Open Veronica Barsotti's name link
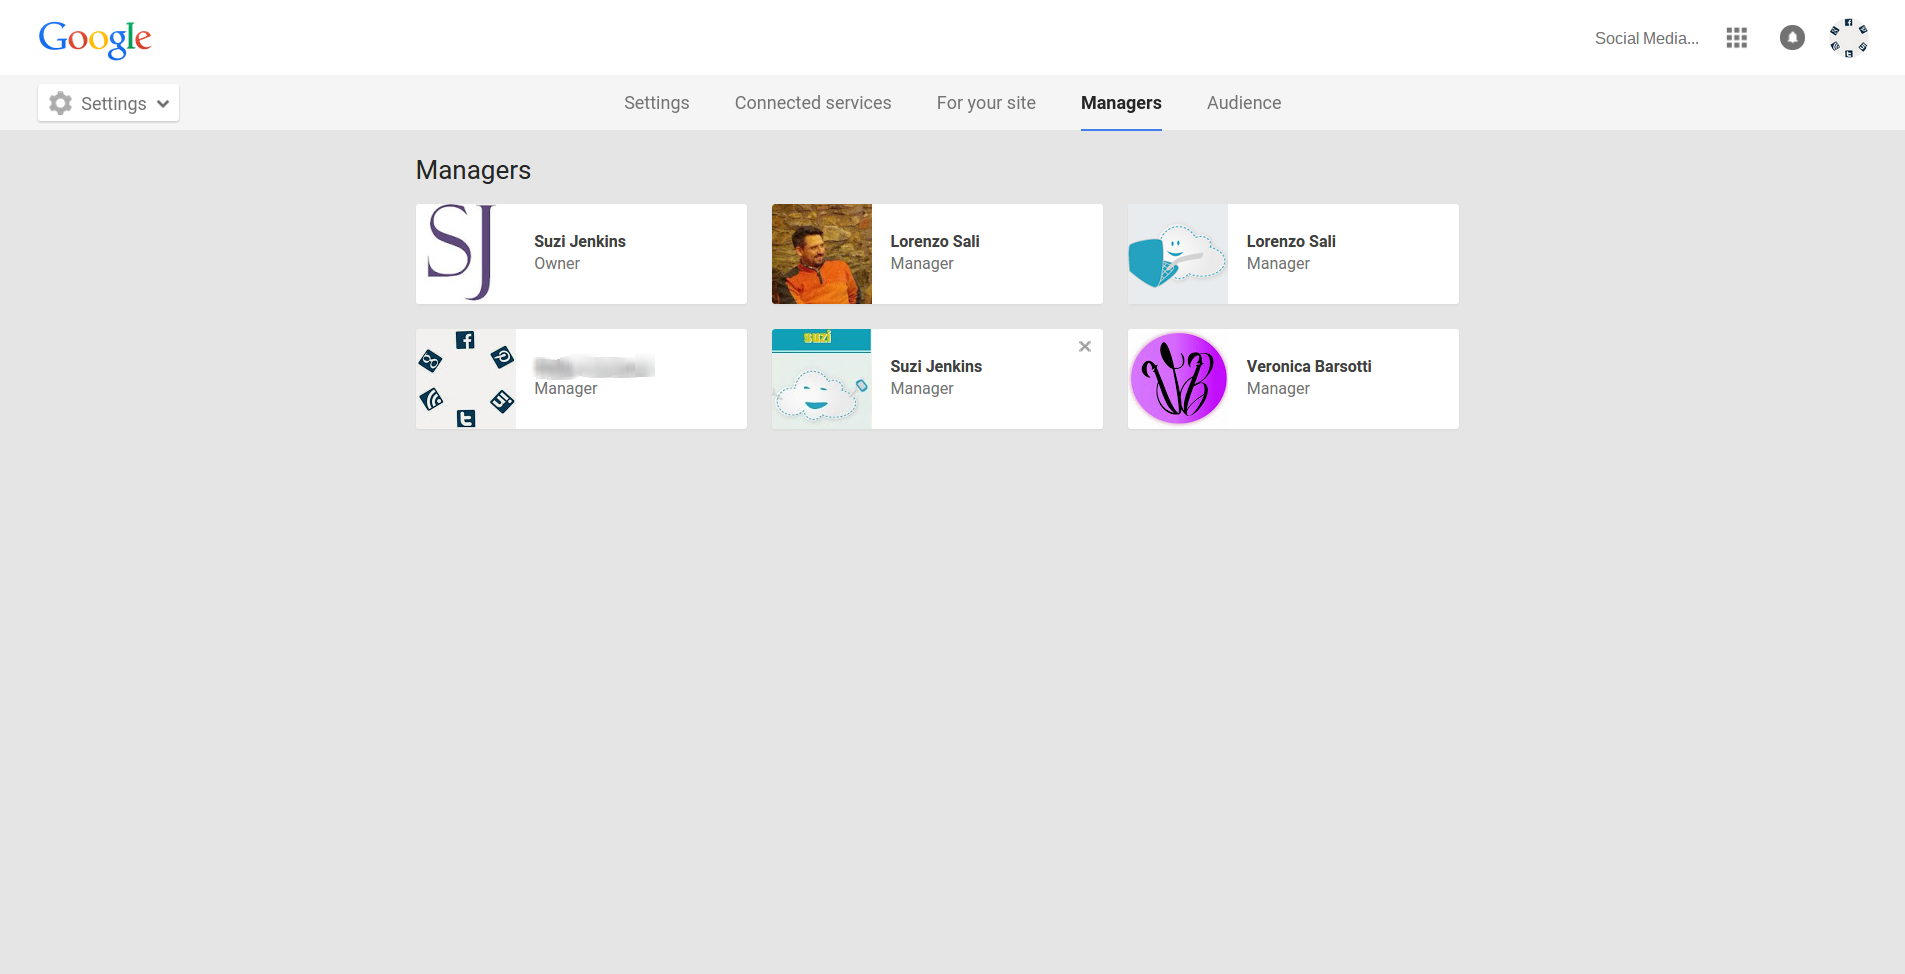The height and width of the screenshot is (974, 1905). click(1308, 366)
